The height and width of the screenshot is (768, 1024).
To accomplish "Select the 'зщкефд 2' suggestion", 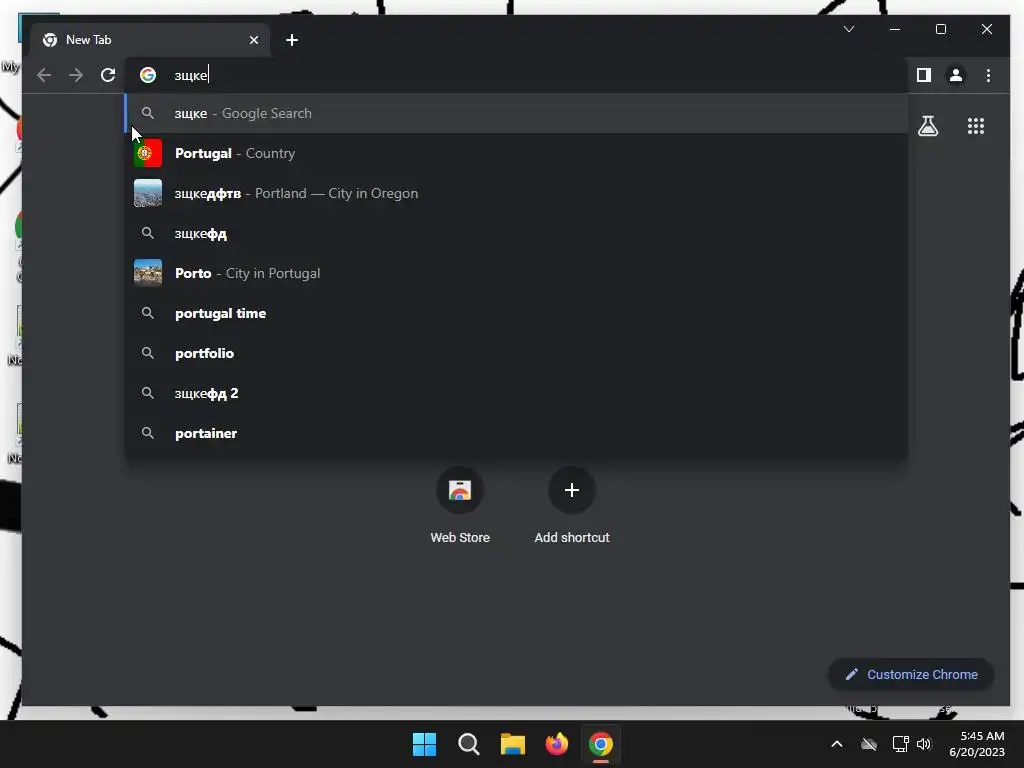I will tap(516, 394).
